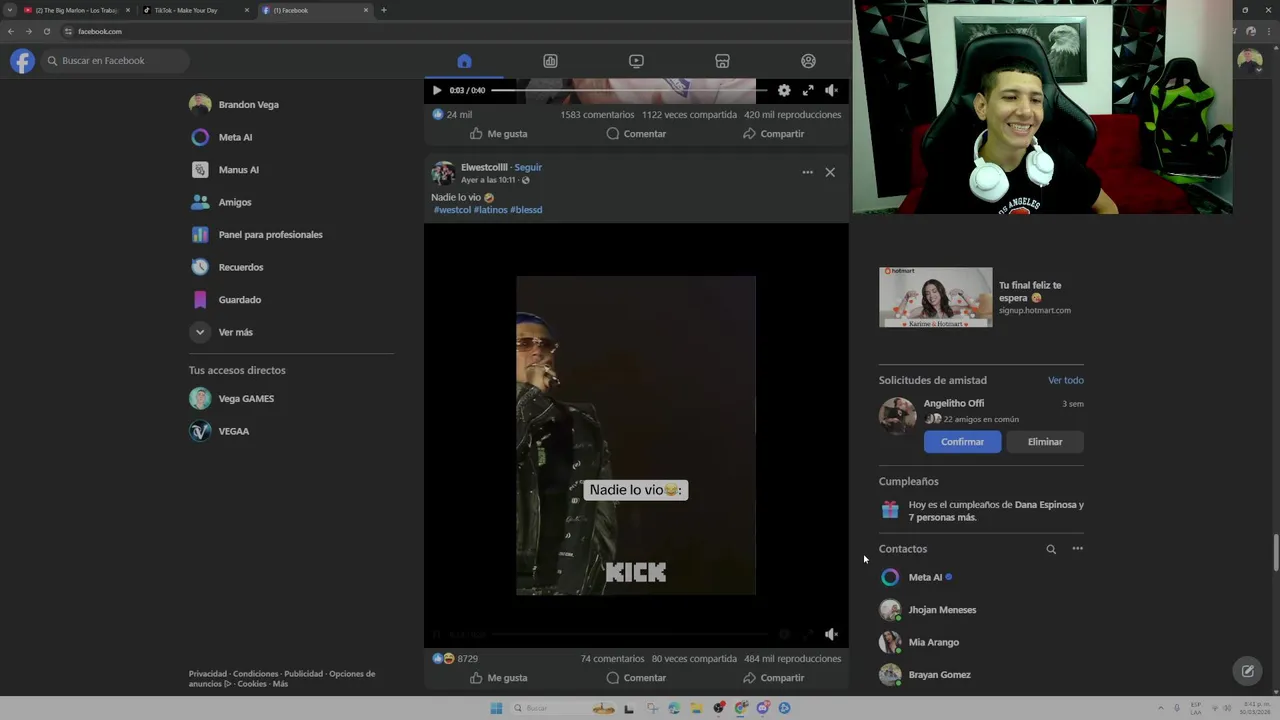This screenshot has height=720, width=1280.
Task: Open options menu on Elwestcollll post
Action: point(807,172)
